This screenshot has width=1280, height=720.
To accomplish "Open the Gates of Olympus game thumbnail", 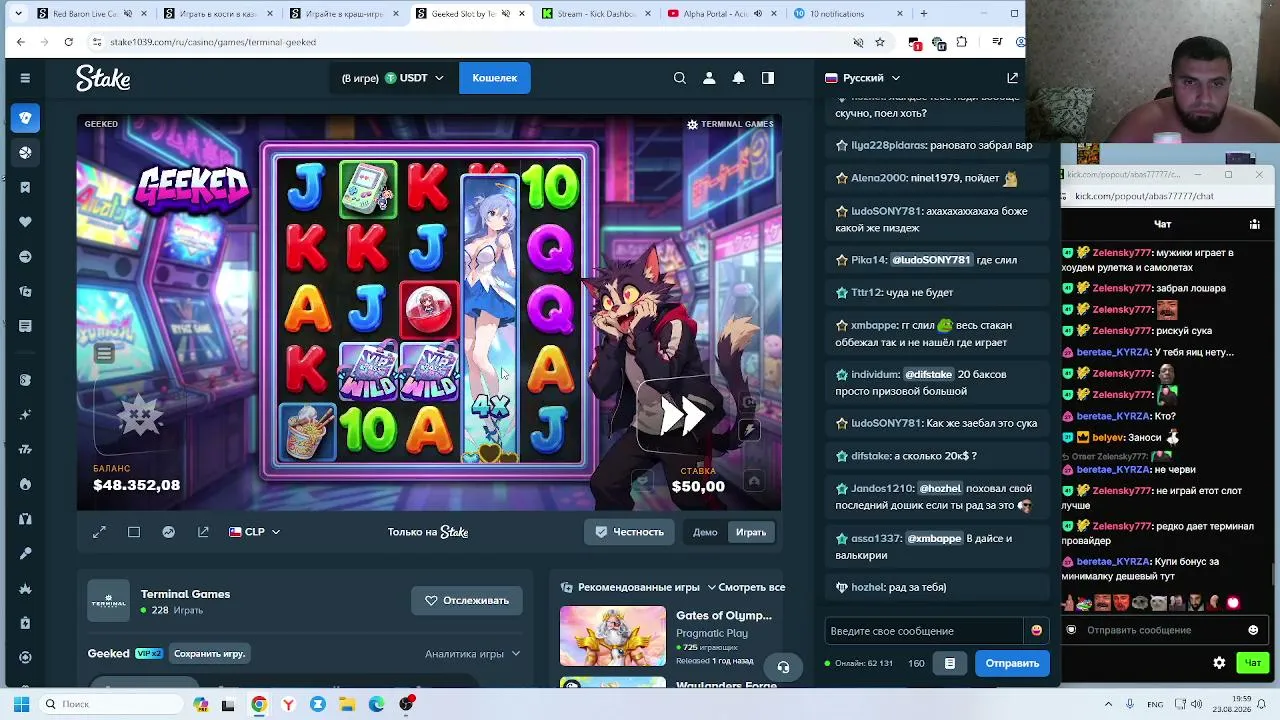I will (x=612, y=636).
